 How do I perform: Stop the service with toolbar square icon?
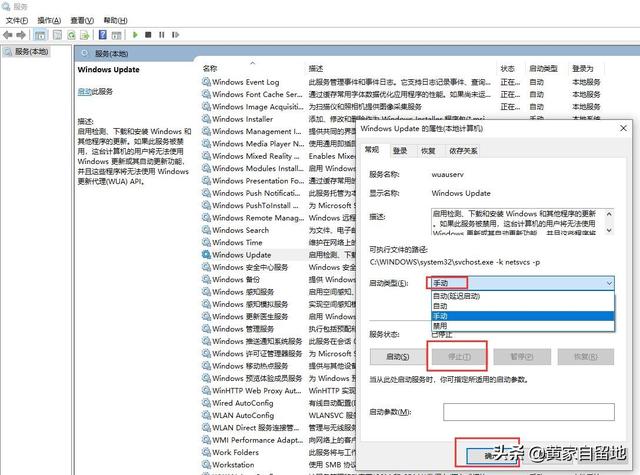point(148,35)
